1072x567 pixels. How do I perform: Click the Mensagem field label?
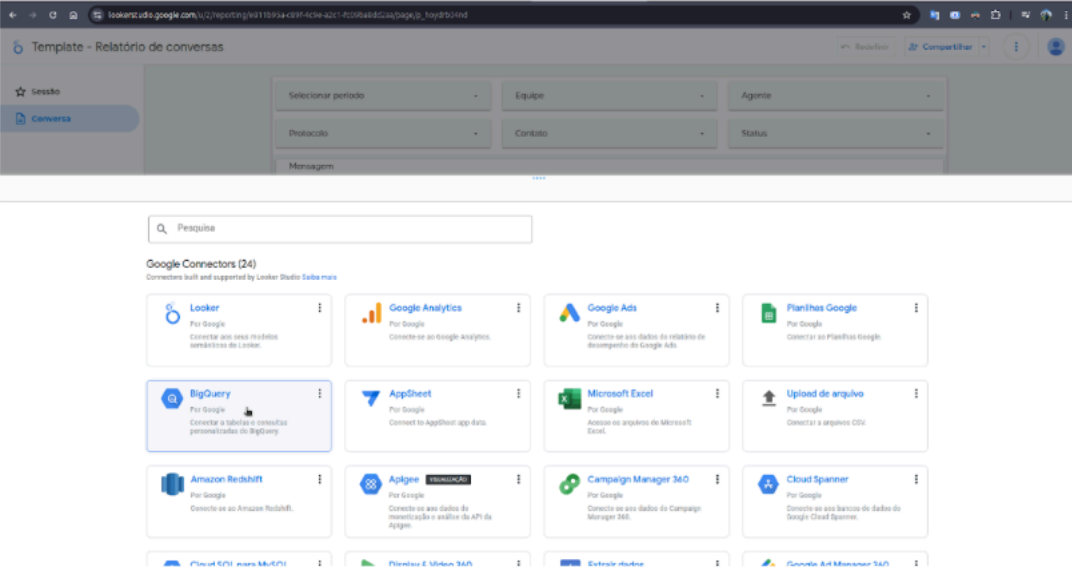[x=311, y=166]
